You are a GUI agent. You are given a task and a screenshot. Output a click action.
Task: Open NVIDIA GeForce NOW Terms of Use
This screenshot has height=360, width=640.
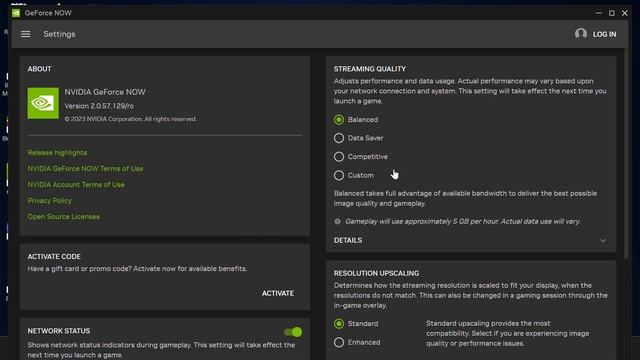point(85,169)
